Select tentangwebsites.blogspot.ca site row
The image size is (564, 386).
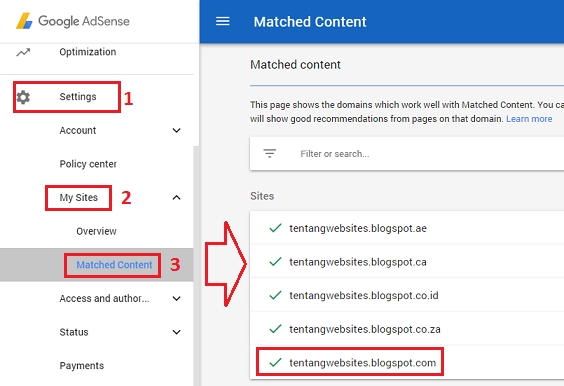pyautogui.click(x=407, y=262)
